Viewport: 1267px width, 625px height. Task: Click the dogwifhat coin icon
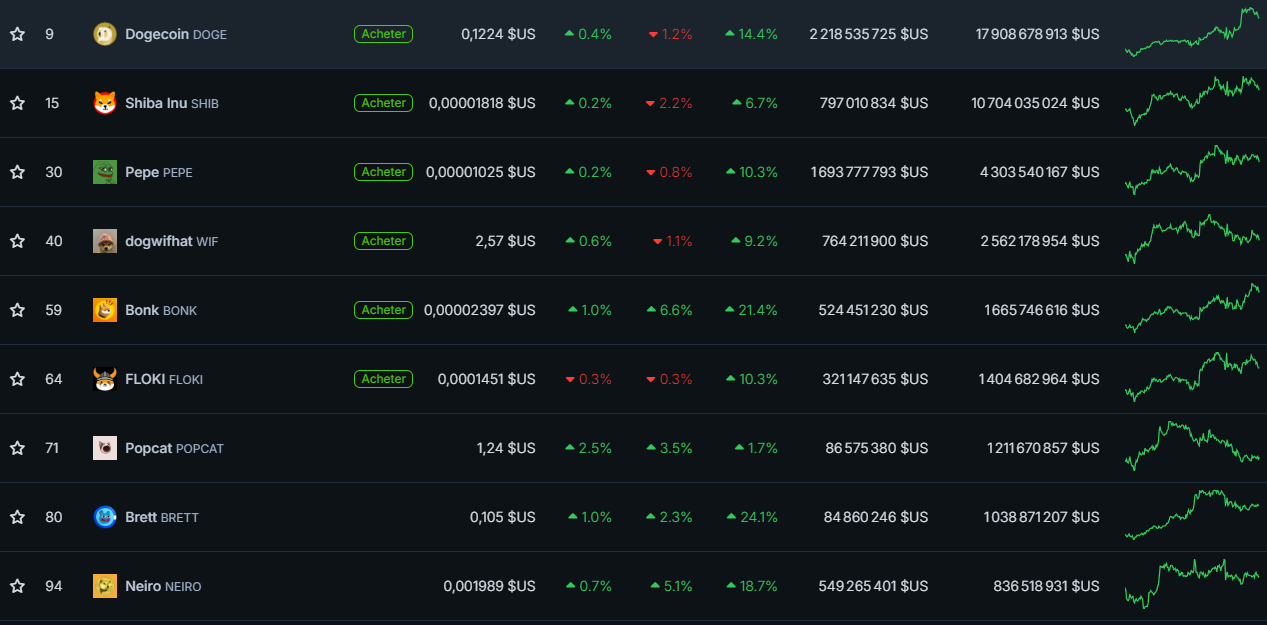click(x=105, y=240)
